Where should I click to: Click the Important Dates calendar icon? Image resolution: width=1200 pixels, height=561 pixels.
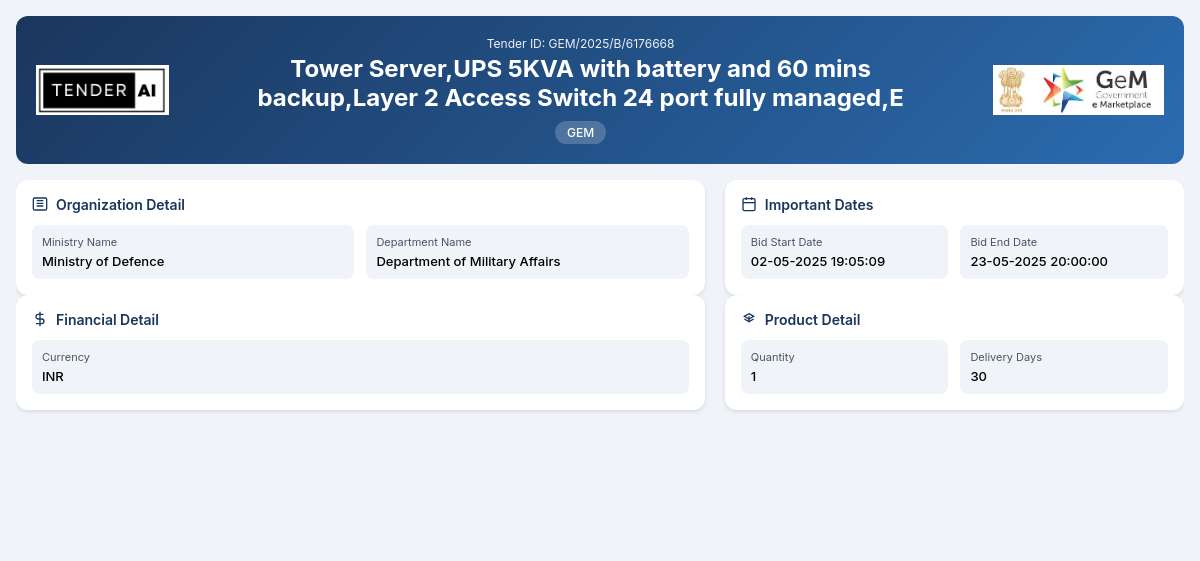(x=749, y=204)
